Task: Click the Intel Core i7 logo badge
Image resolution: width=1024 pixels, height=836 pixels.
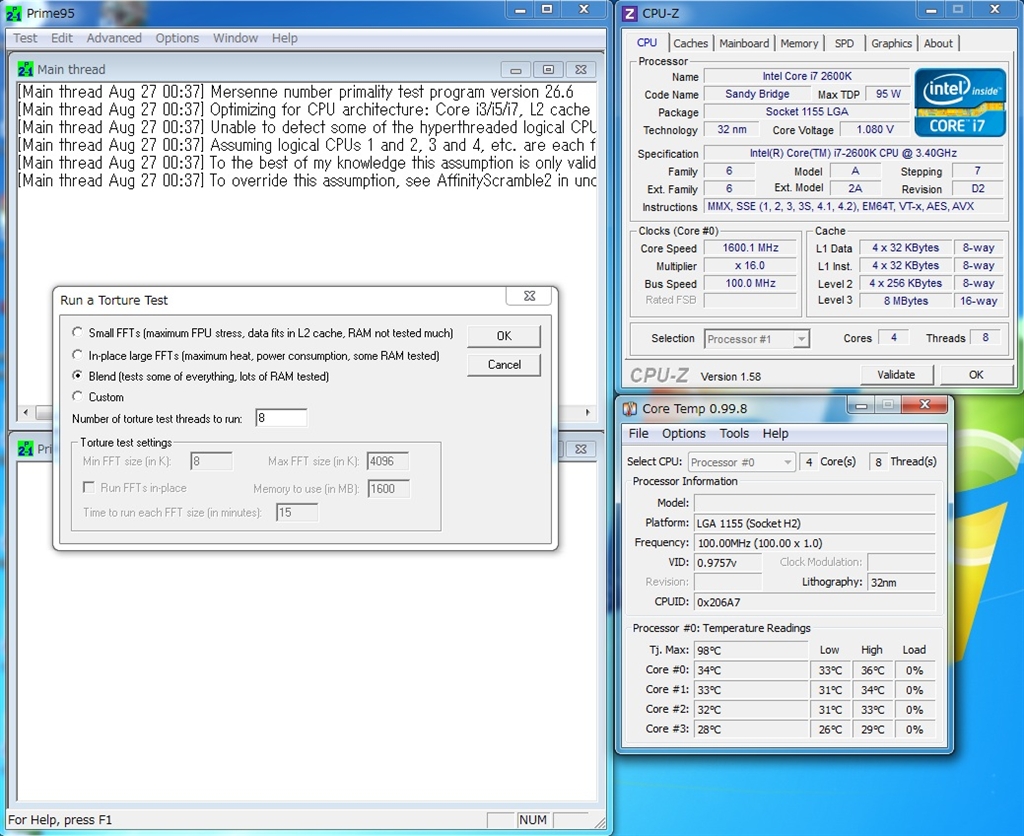Action: tap(960, 102)
